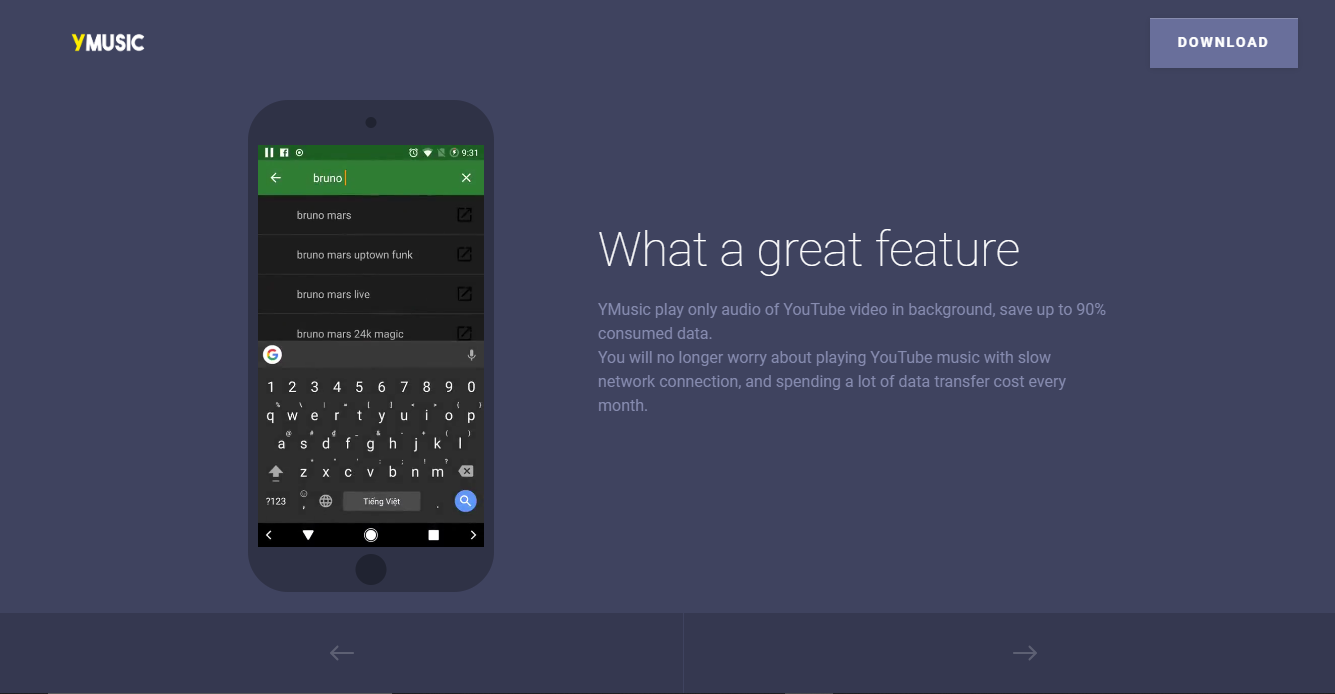Click fill-query arrow beside 'bruno mars'
The width and height of the screenshot is (1335, 694).
(464, 215)
